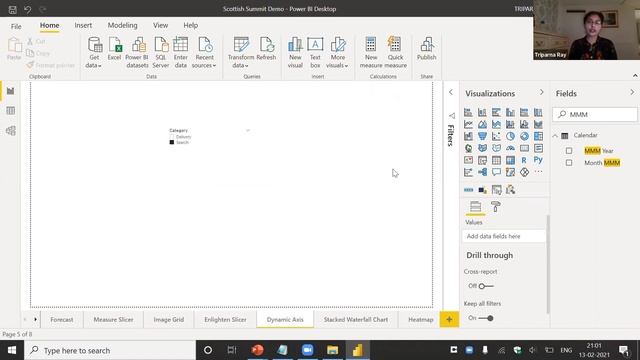The image size is (640, 360).
Task: Open the File menu
Action: pos(16,26)
